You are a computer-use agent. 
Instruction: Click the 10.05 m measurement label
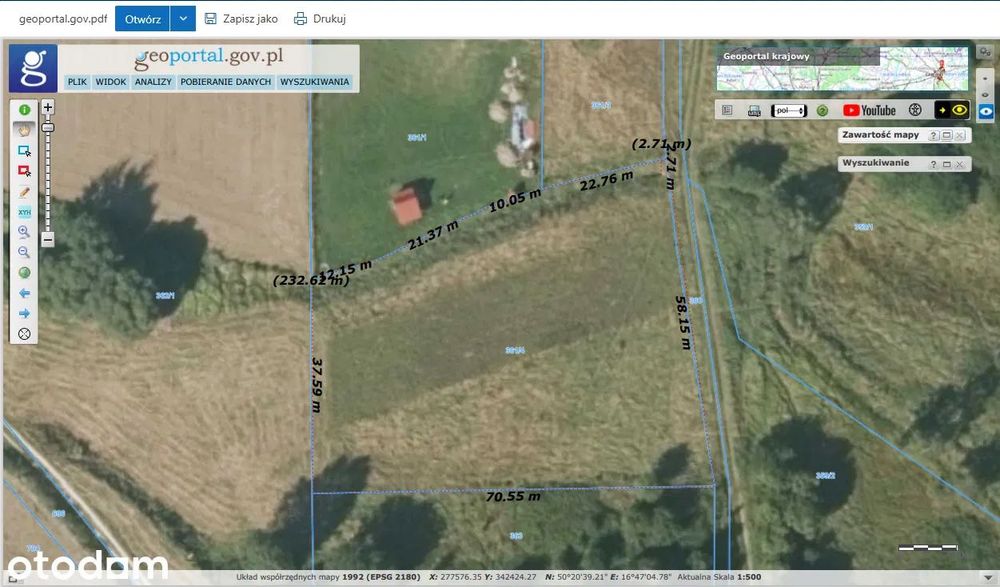point(515,200)
